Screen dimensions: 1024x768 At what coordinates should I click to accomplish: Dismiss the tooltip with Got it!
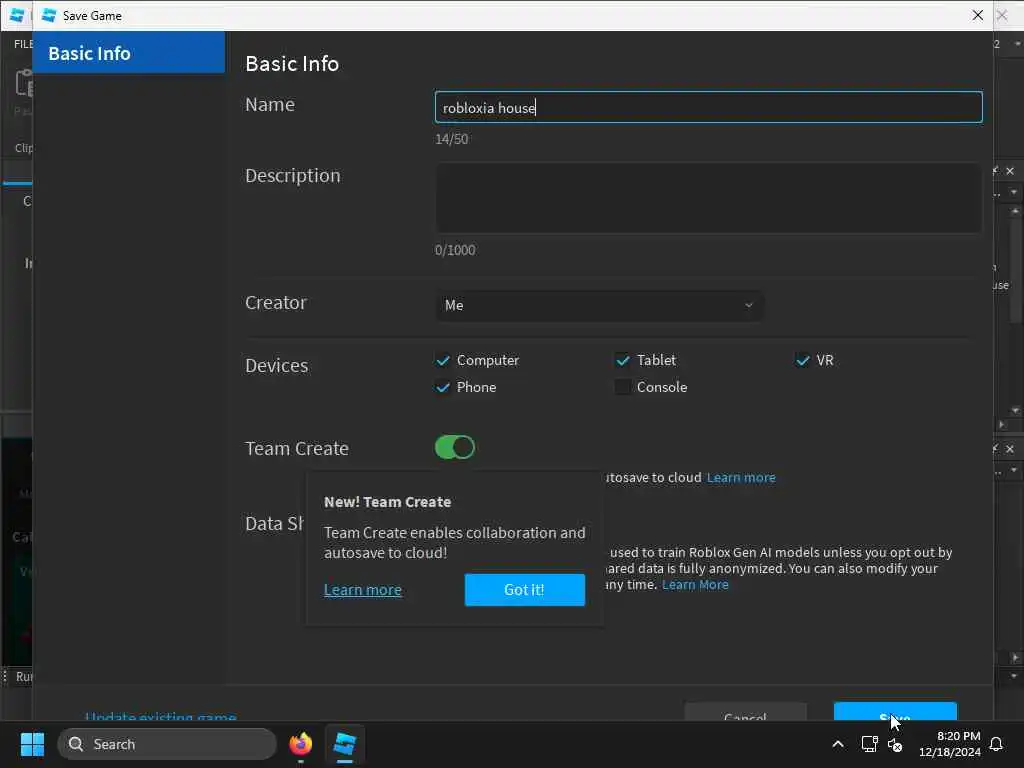(524, 590)
